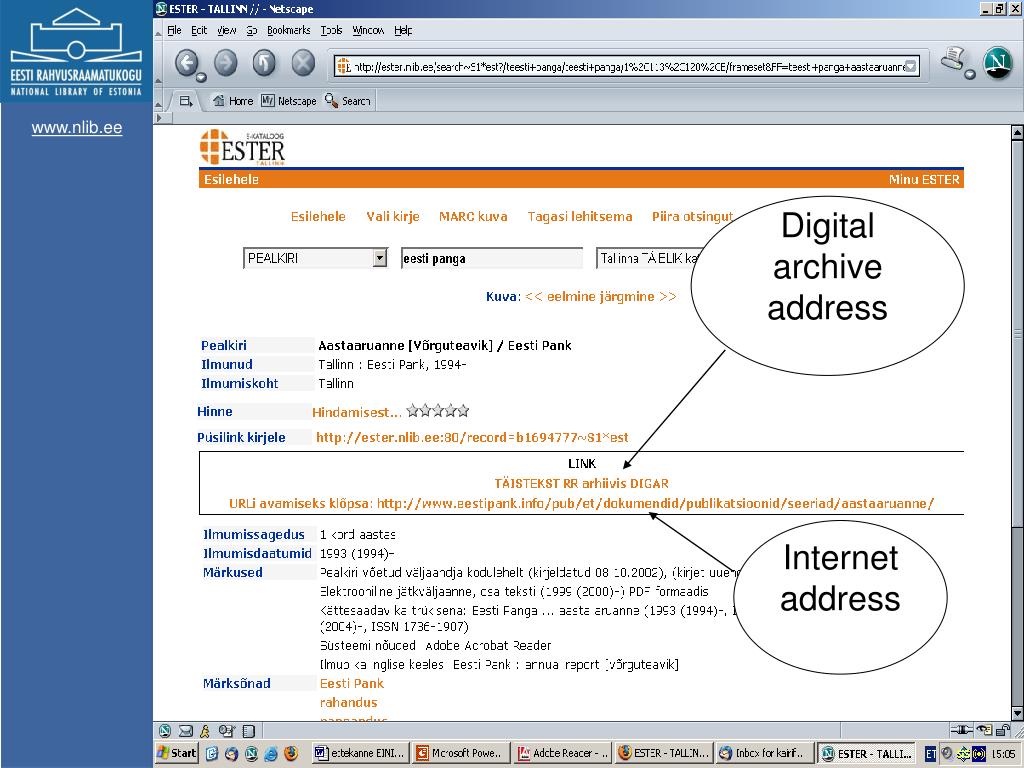Click the Firefox quick launch icon
Viewport: 1024px width, 768px height.
(x=291, y=753)
